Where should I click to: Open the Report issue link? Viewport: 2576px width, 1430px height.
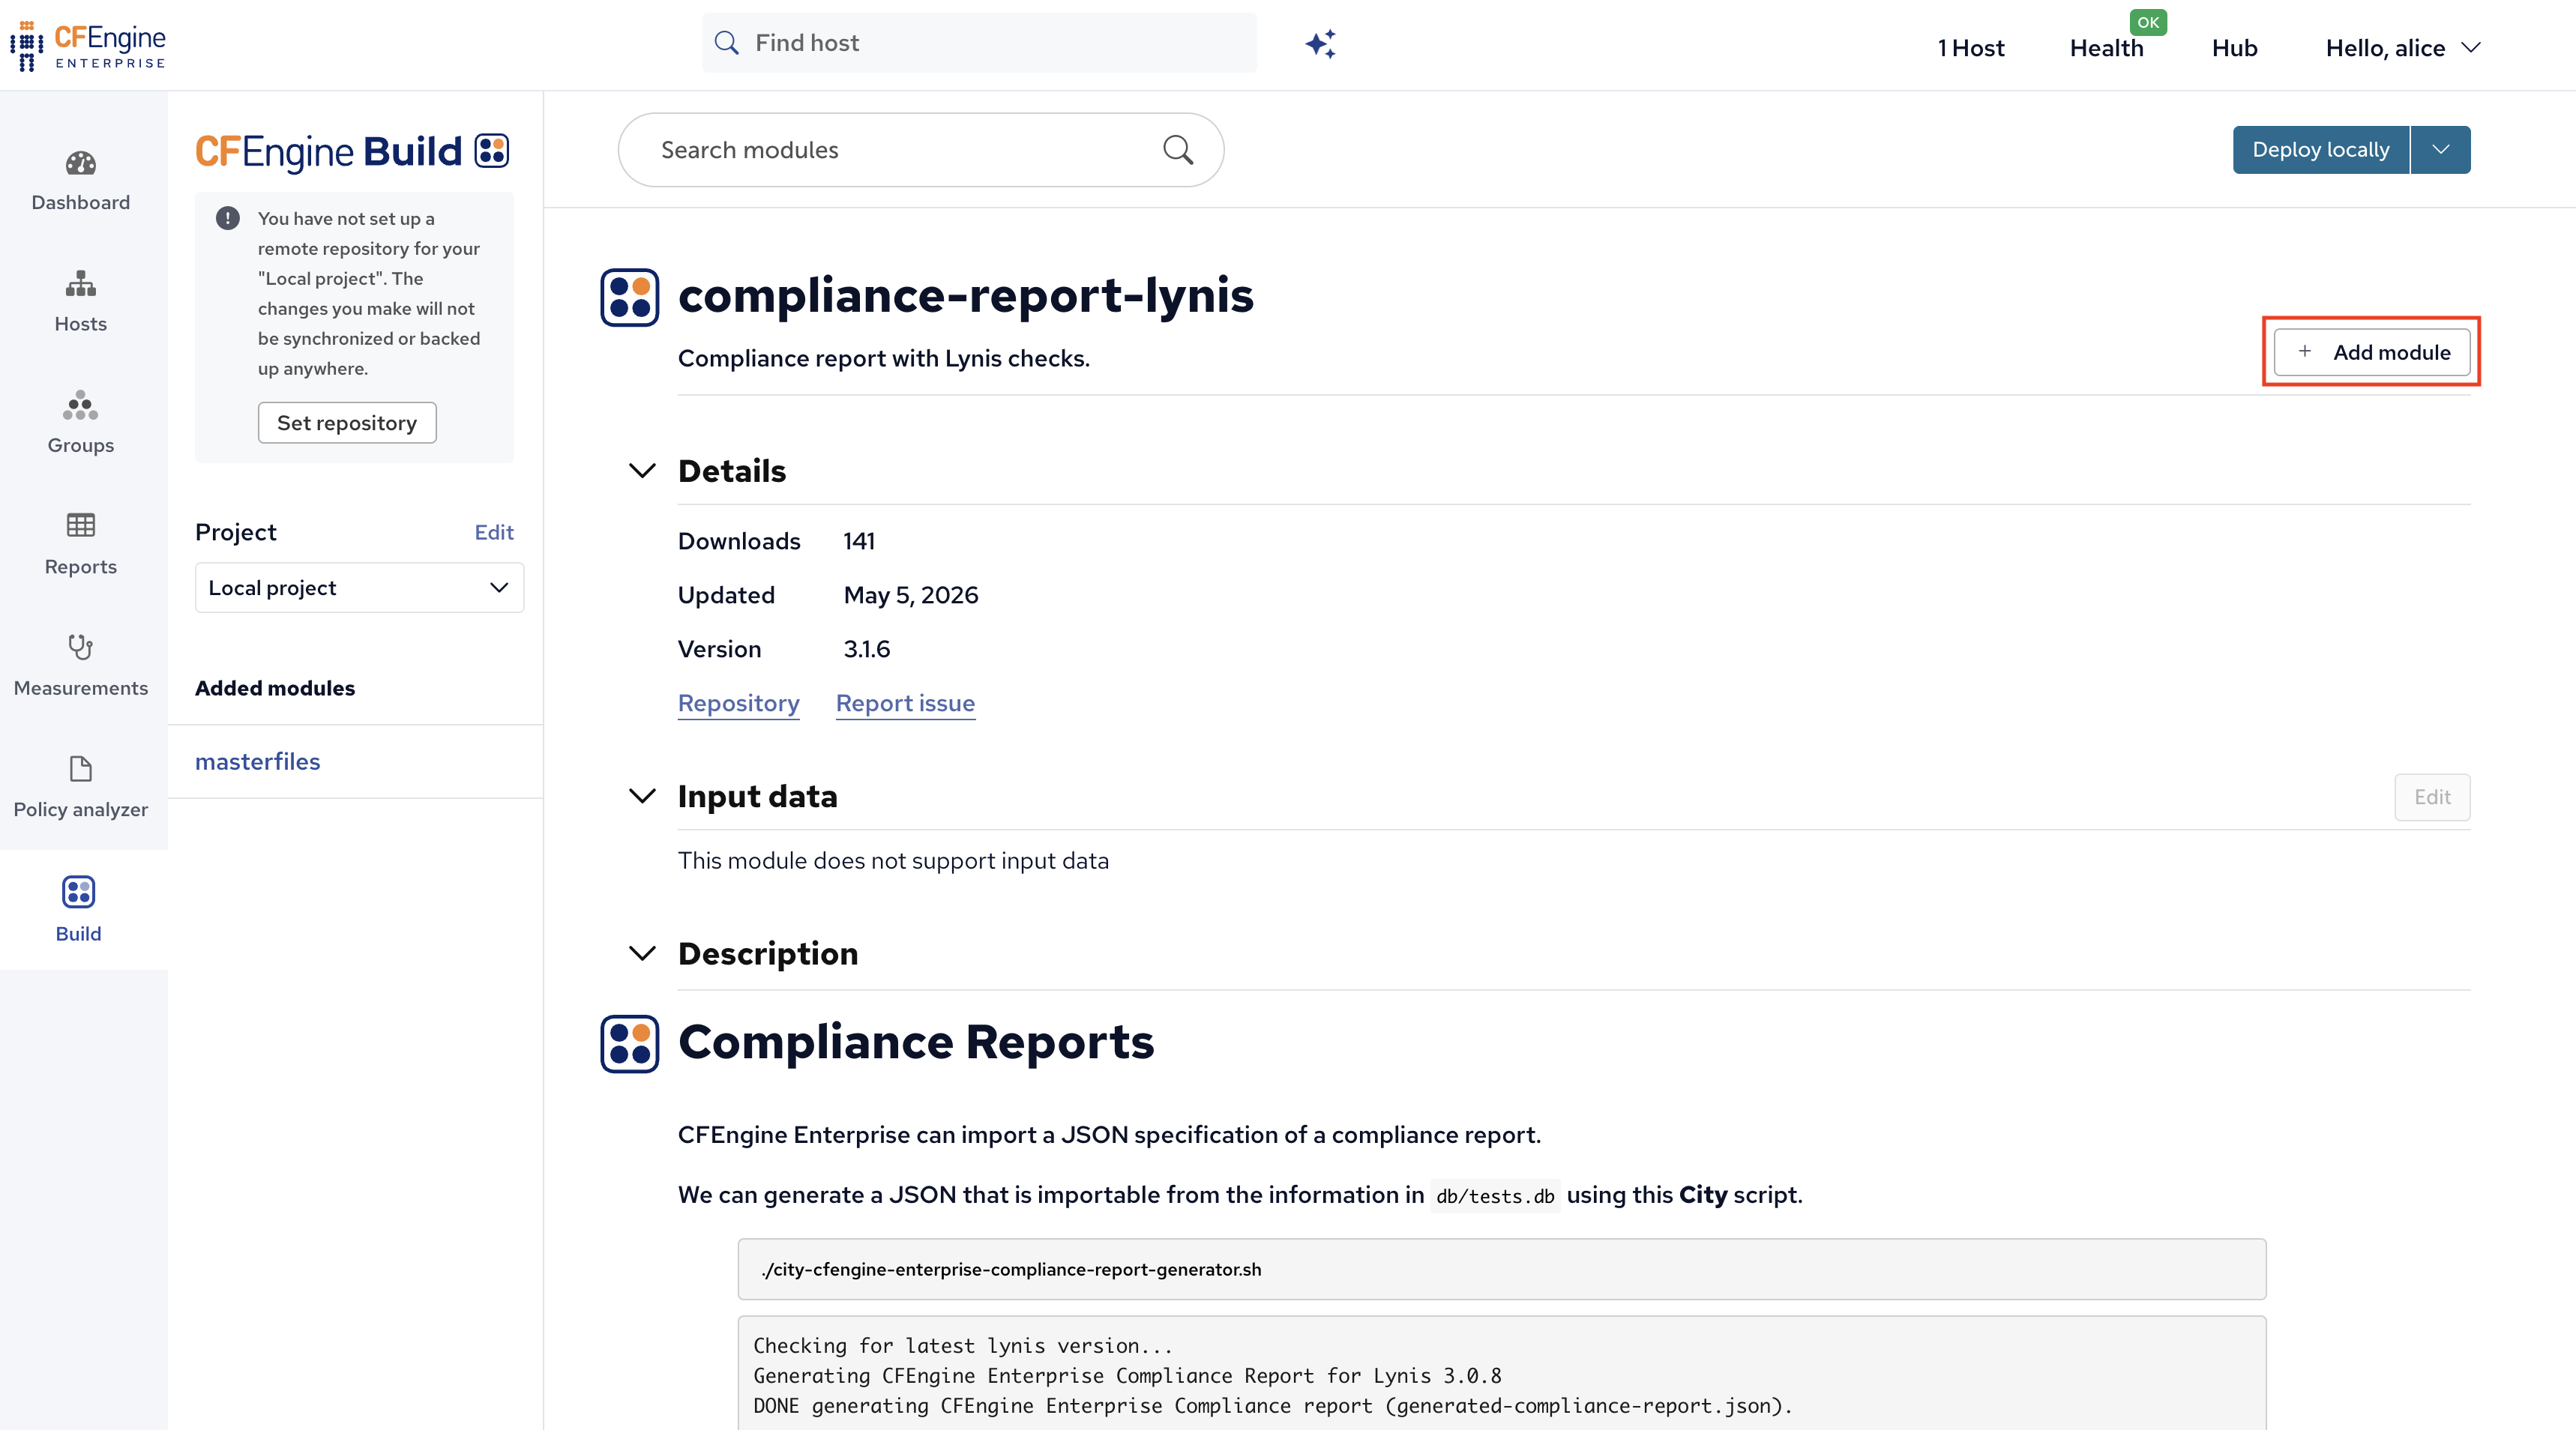(905, 703)
